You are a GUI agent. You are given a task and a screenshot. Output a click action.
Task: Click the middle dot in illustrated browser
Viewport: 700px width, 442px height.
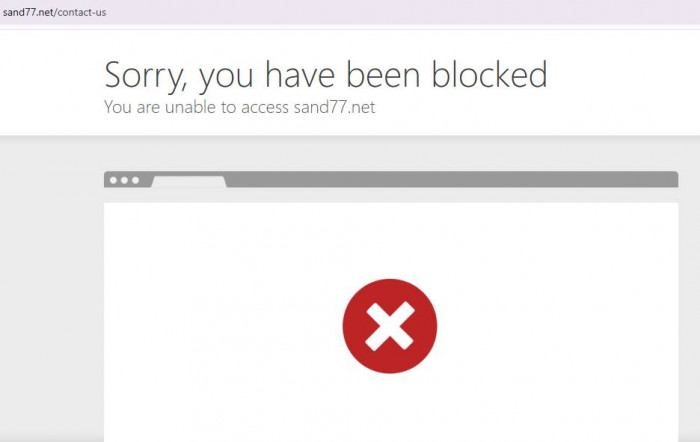coord(125,180)
